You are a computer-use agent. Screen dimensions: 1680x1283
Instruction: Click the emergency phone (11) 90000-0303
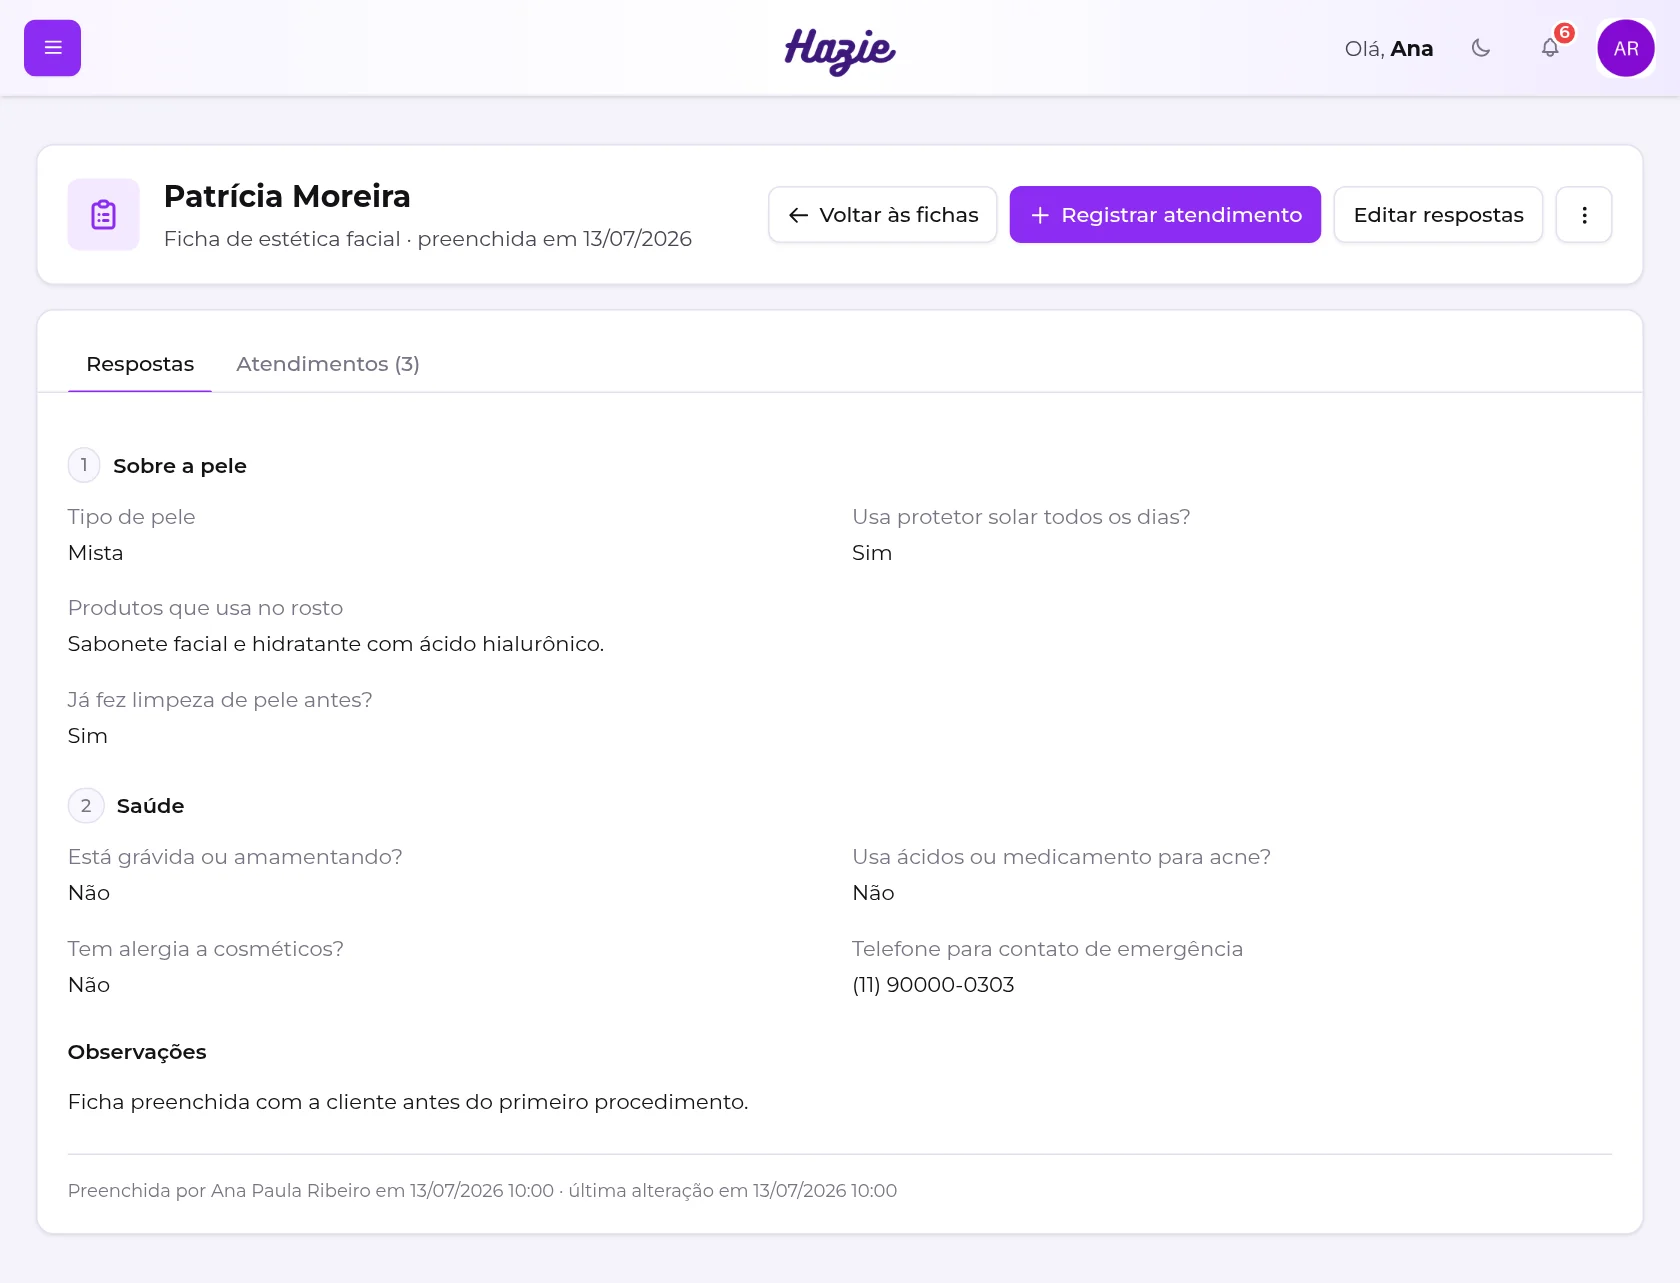pos(933,985)
